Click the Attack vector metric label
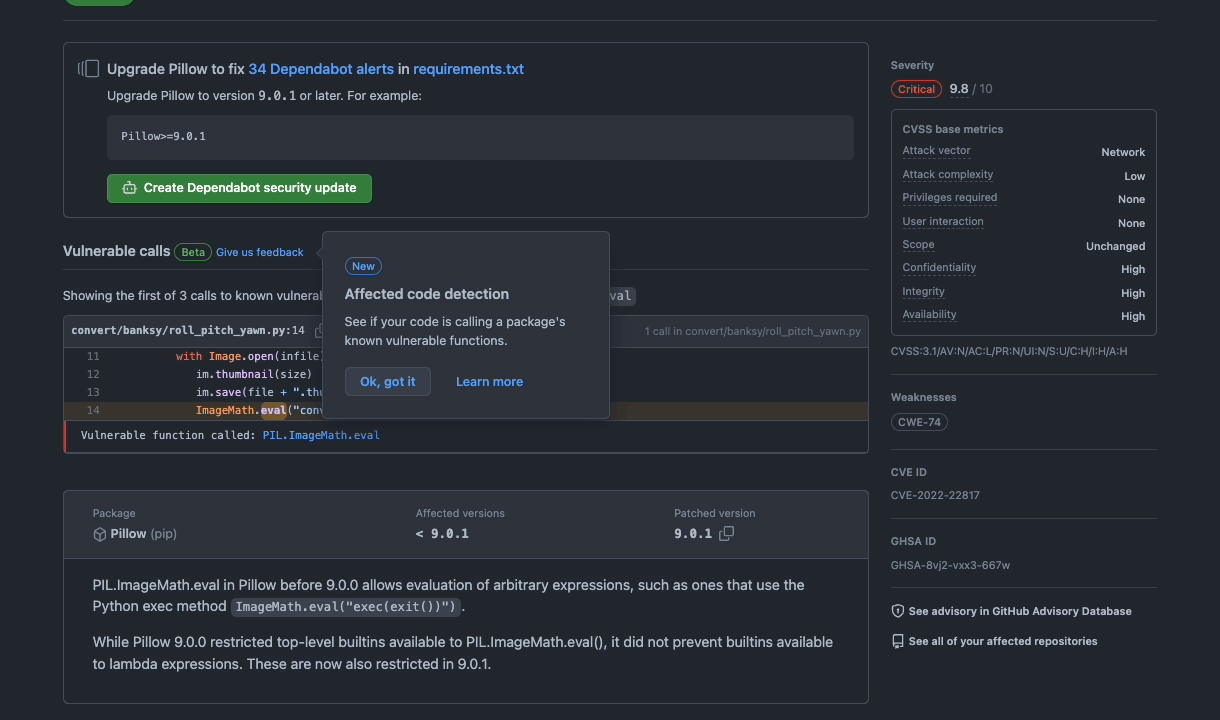1220x720 pixels. 936,151
